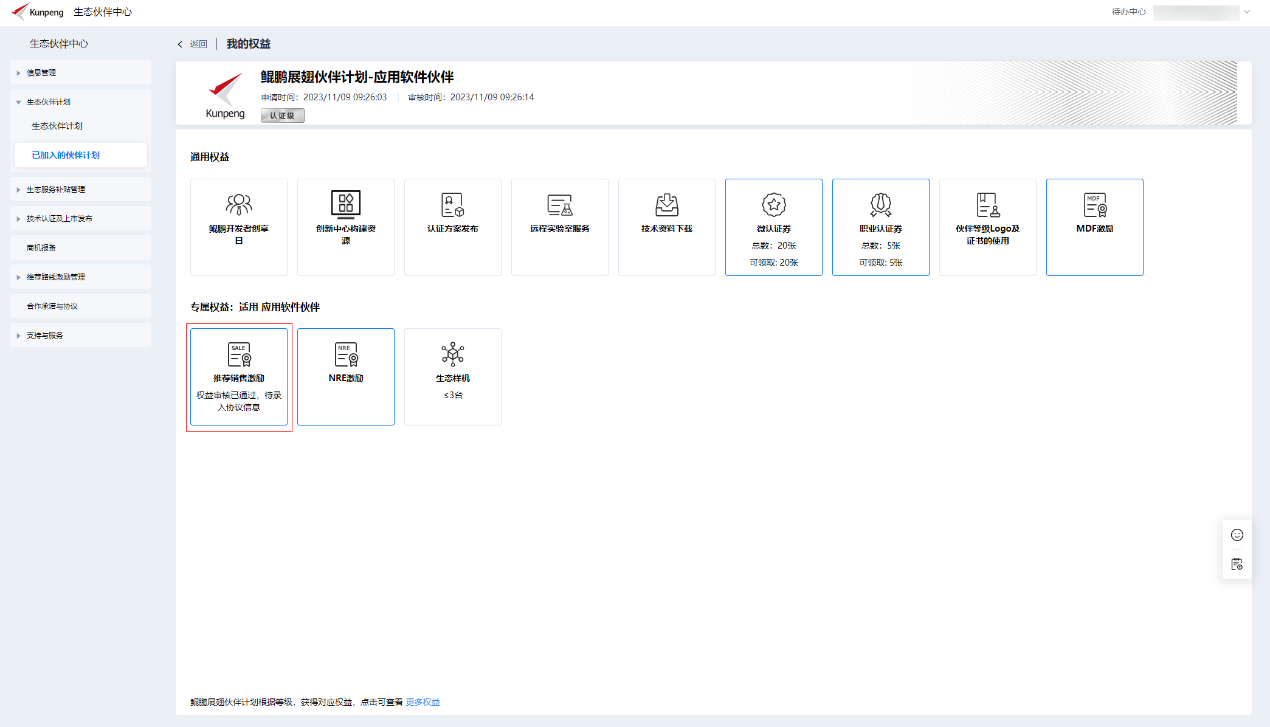Click the 技术资料下载 download icon

pyautogui.click(x=667, y=204)
